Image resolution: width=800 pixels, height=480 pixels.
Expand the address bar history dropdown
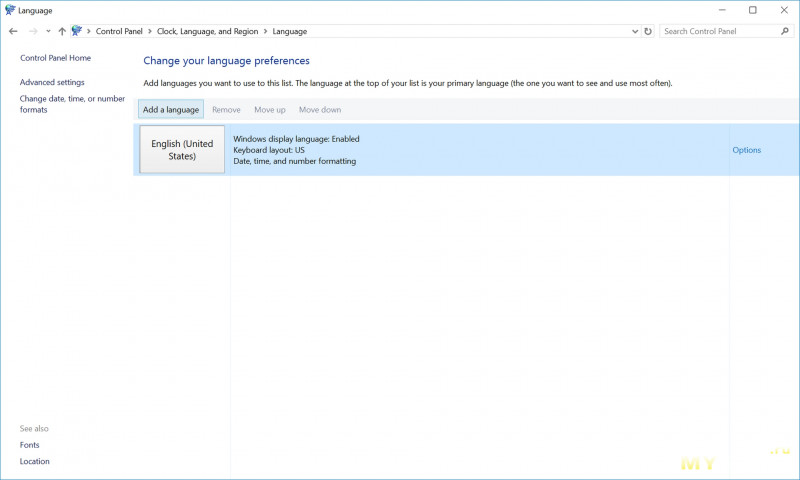pyautogui.click(x=636, y=31)
